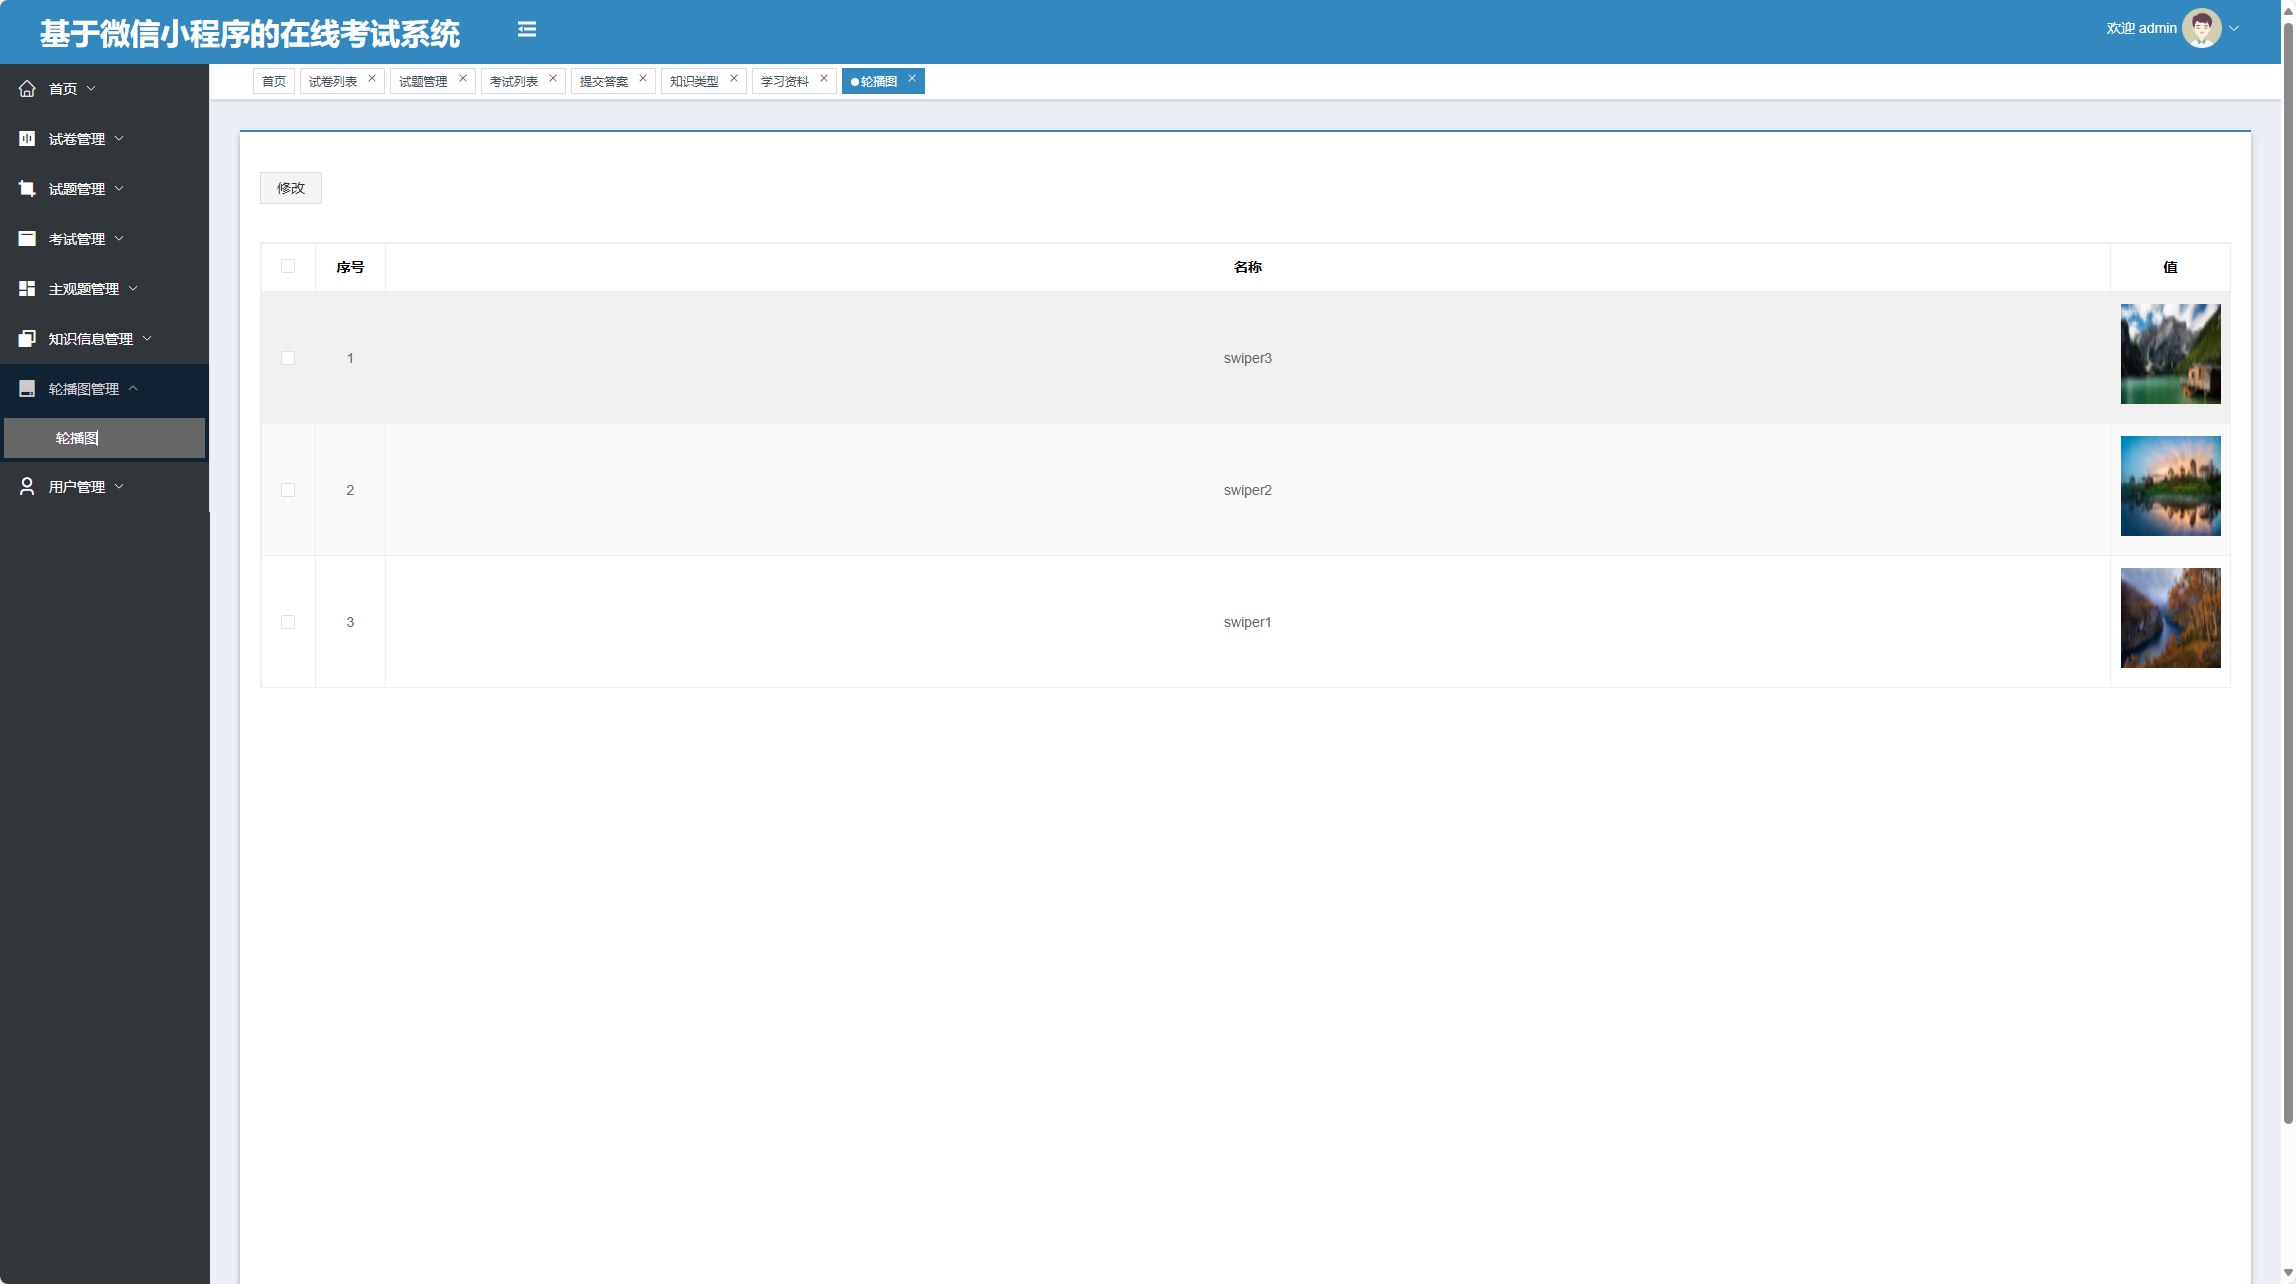Toggle the select-all header checkbox

(x=288, y=266)
